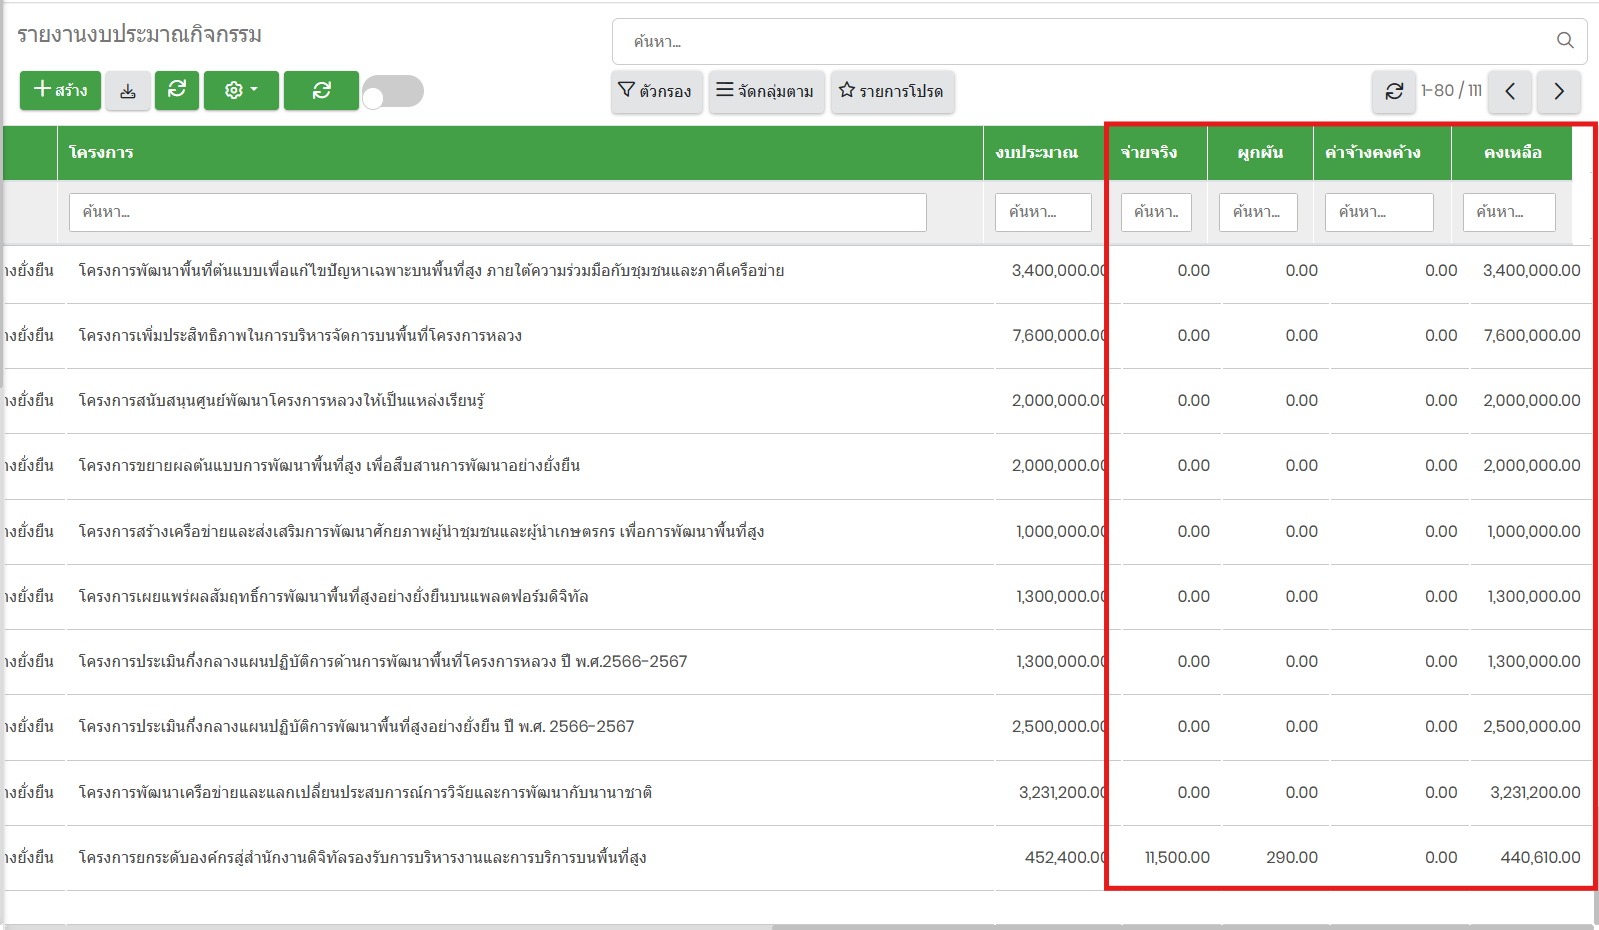This screenshot has height=930, width=1599.
Task: Open the ตัวกรอง filter dropdown
Action: (656, 92)
